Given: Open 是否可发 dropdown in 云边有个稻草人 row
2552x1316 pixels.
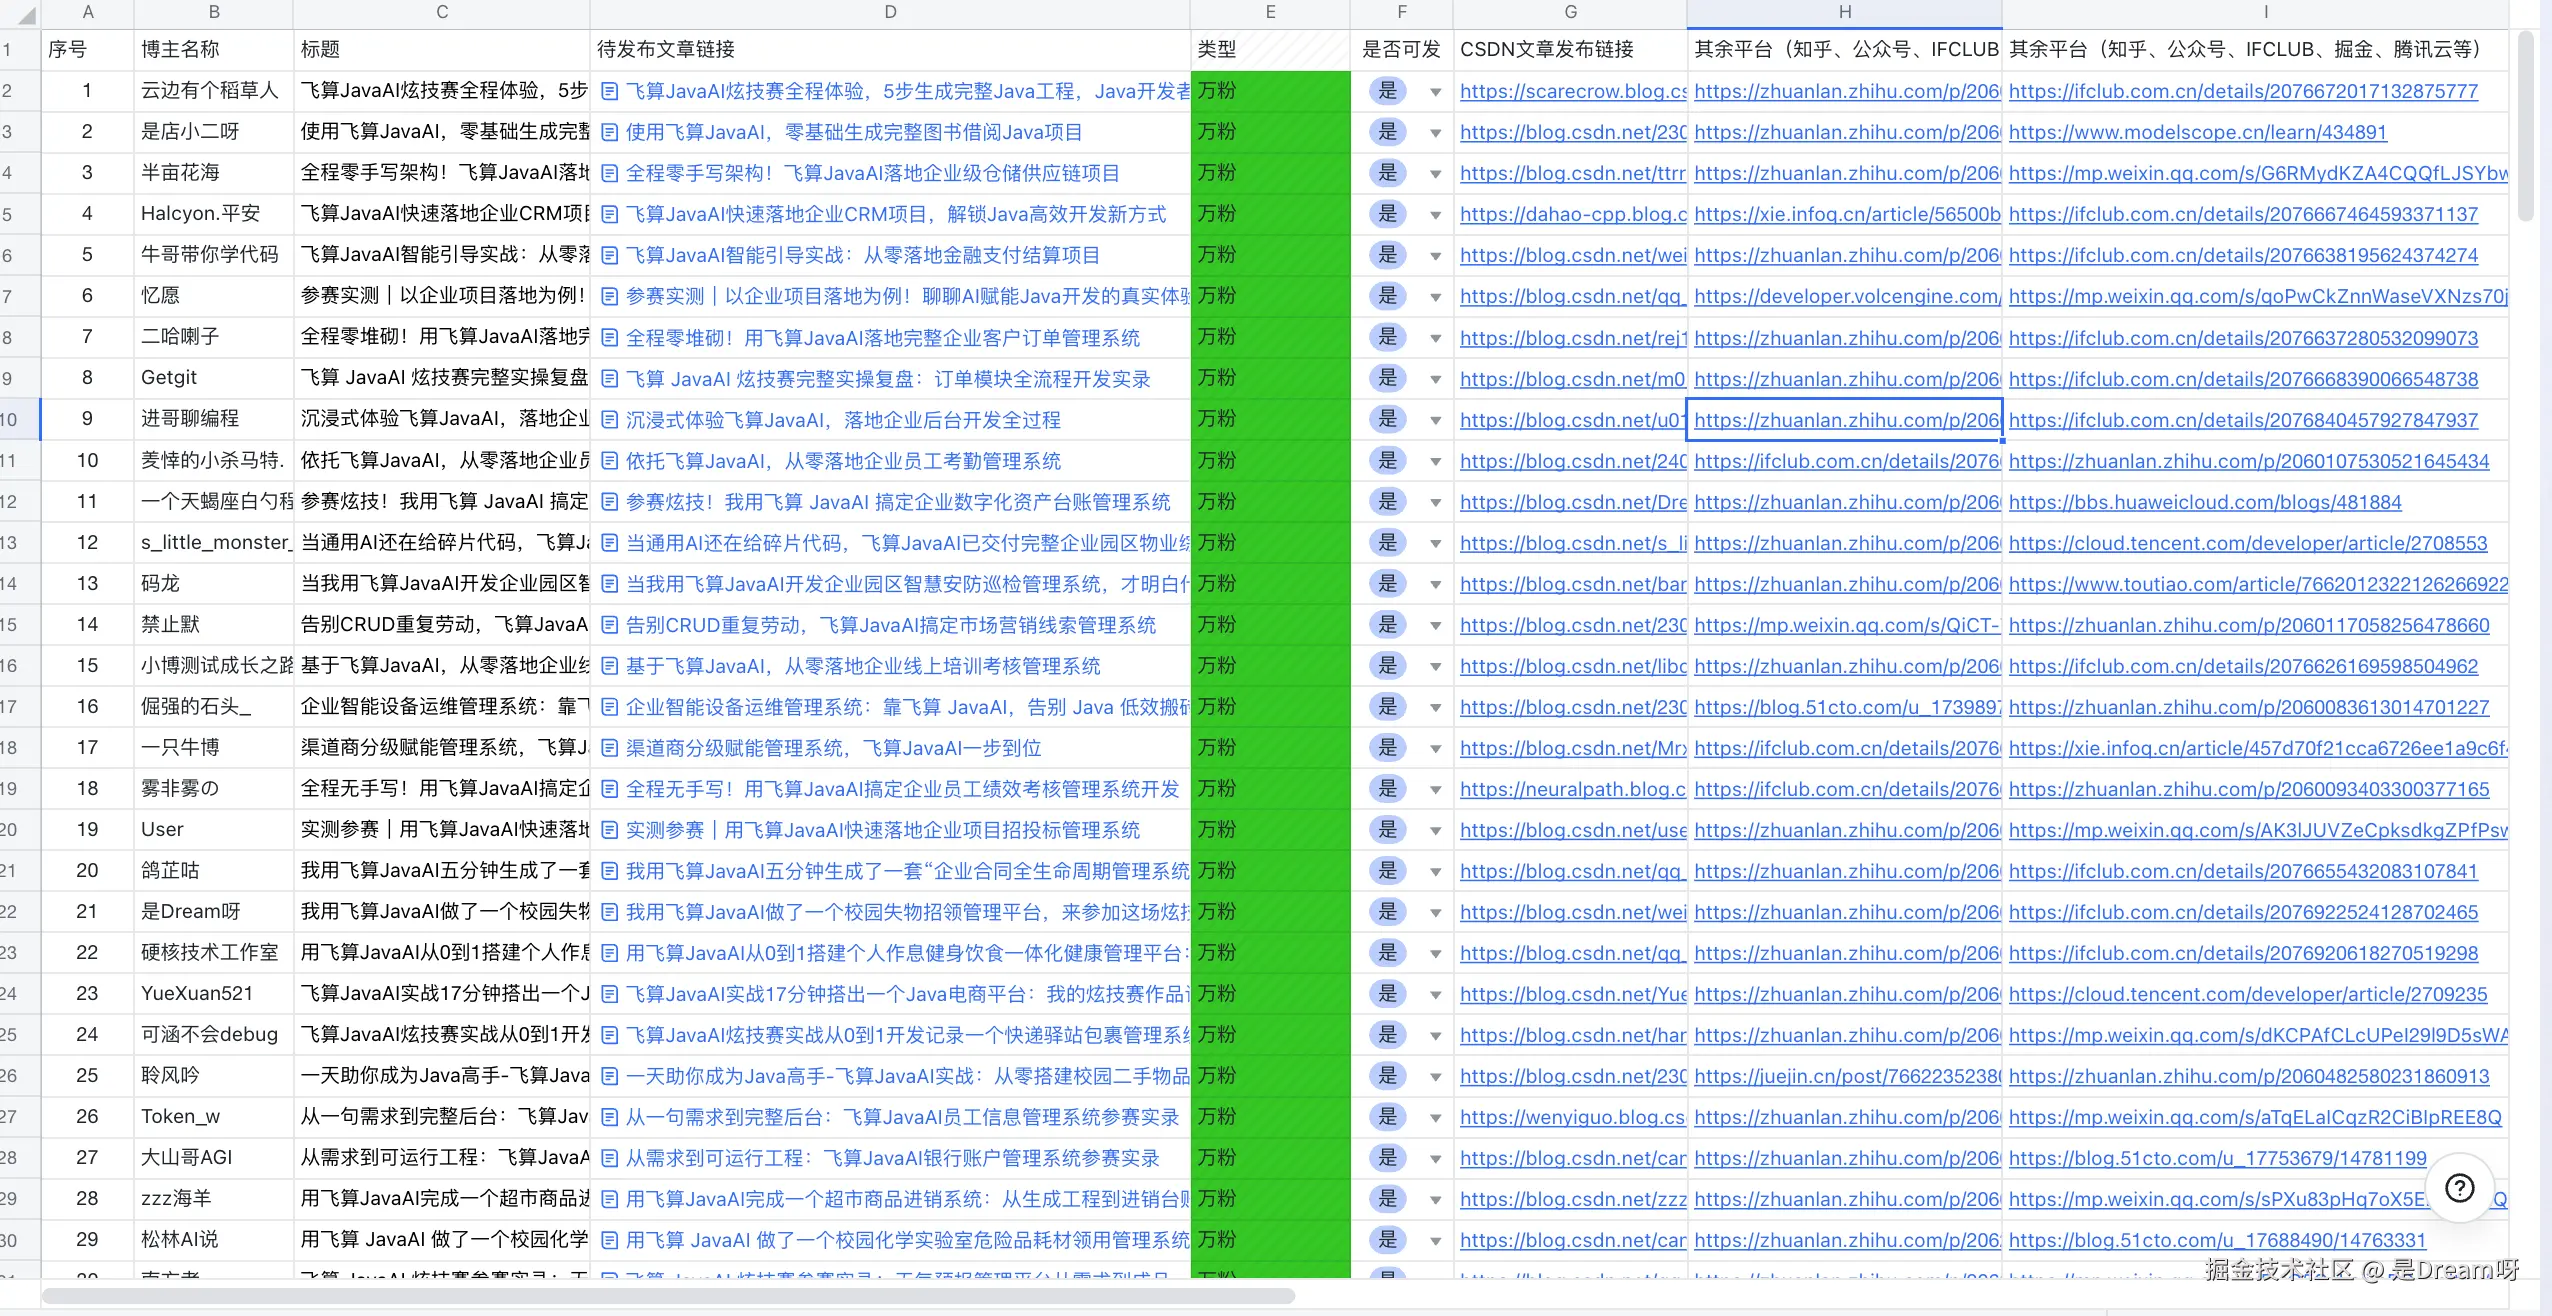Looking at the screenshot, I should (1435, 92).
